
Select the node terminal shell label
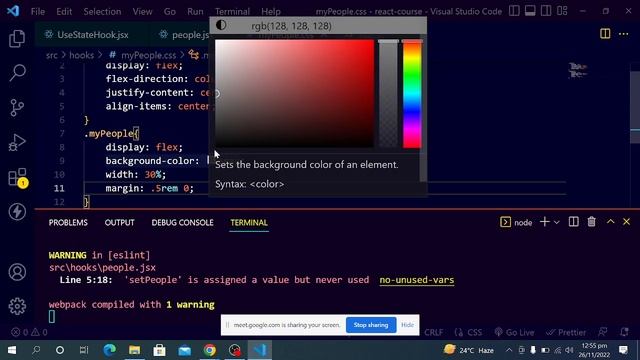click(516, 222)
